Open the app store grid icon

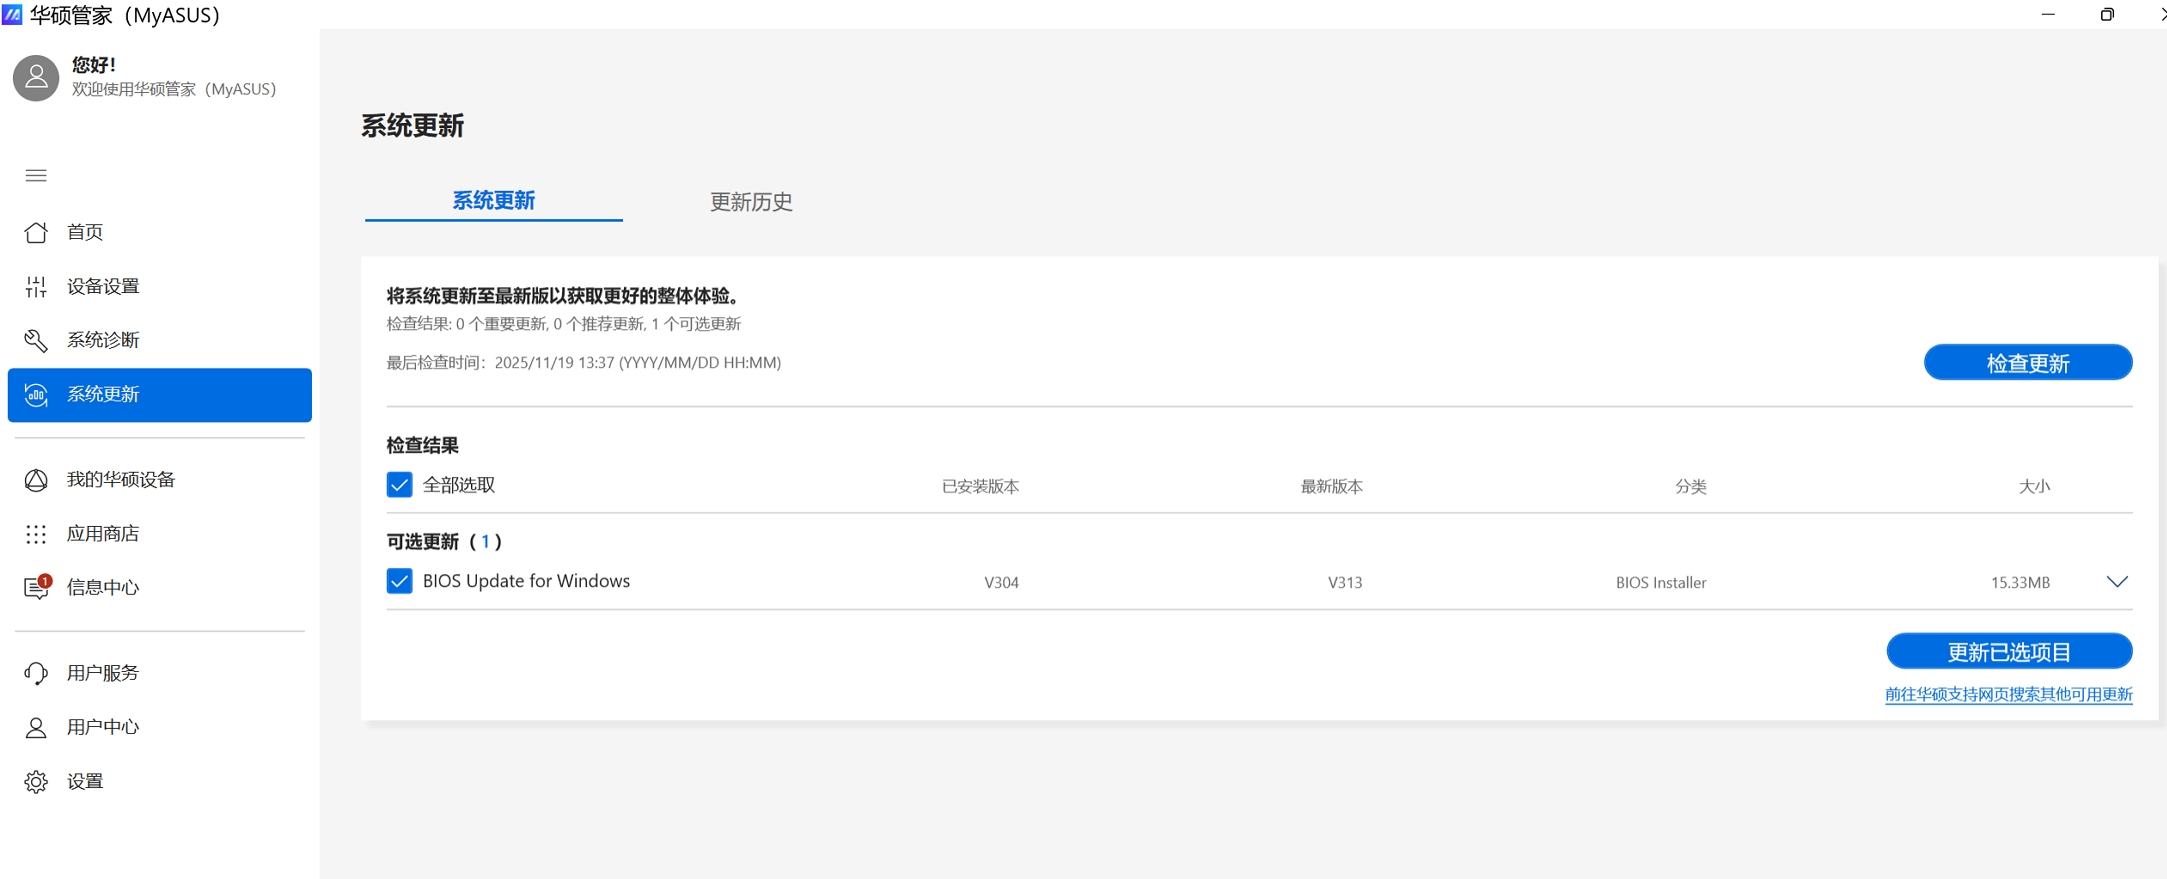coord(36,534)
